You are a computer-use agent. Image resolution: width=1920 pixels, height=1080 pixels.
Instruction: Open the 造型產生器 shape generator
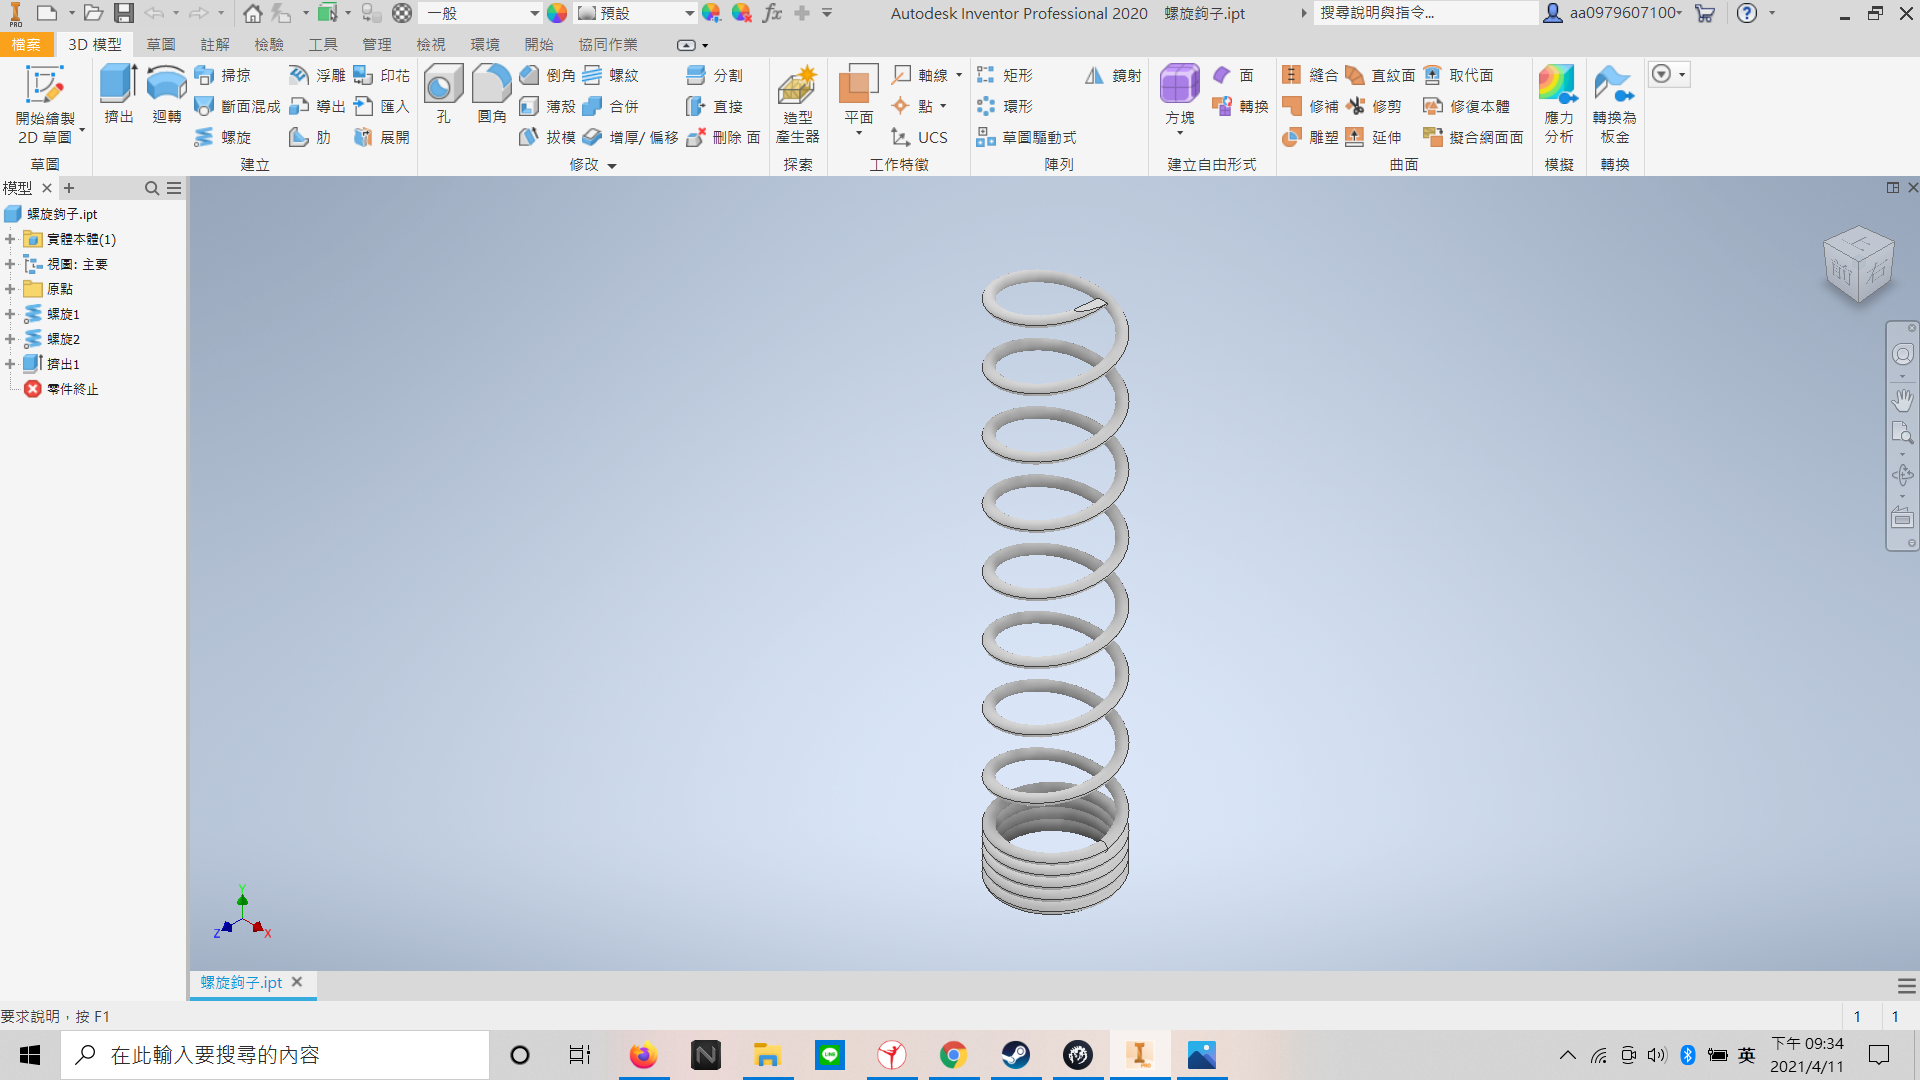click(x=797, y=104)
